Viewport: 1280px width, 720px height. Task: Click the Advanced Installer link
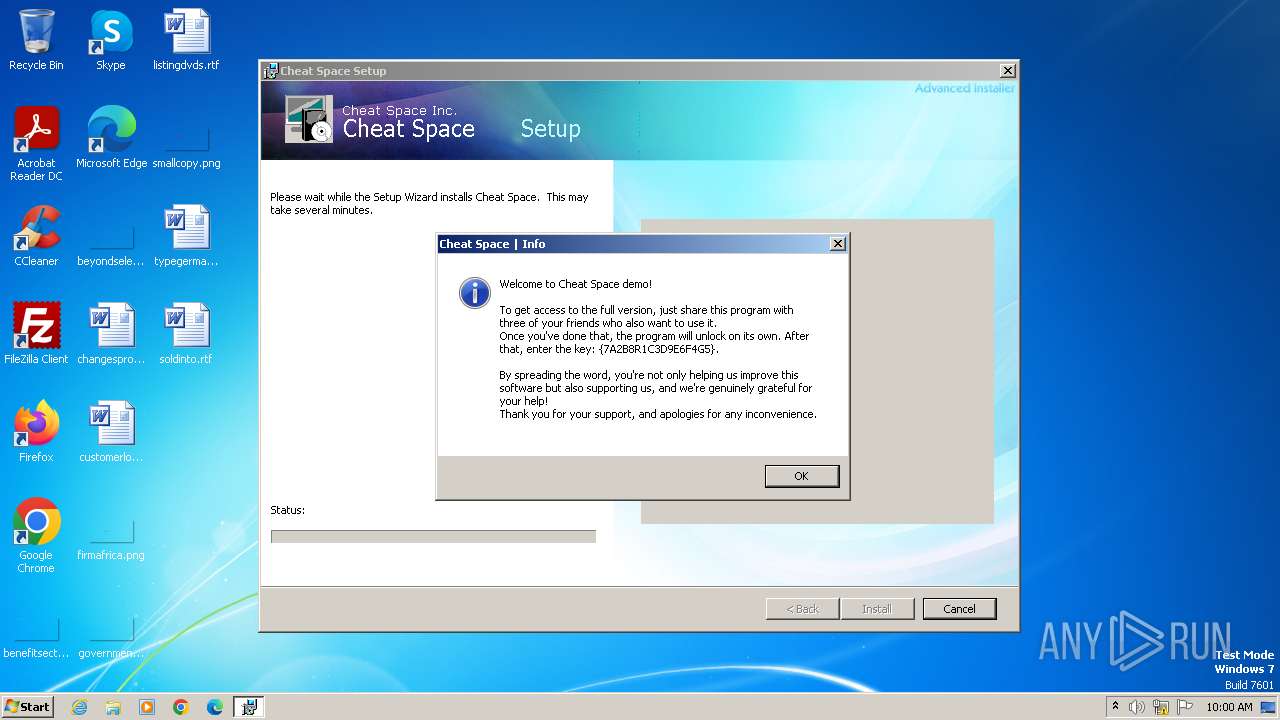tap(965, 88)
